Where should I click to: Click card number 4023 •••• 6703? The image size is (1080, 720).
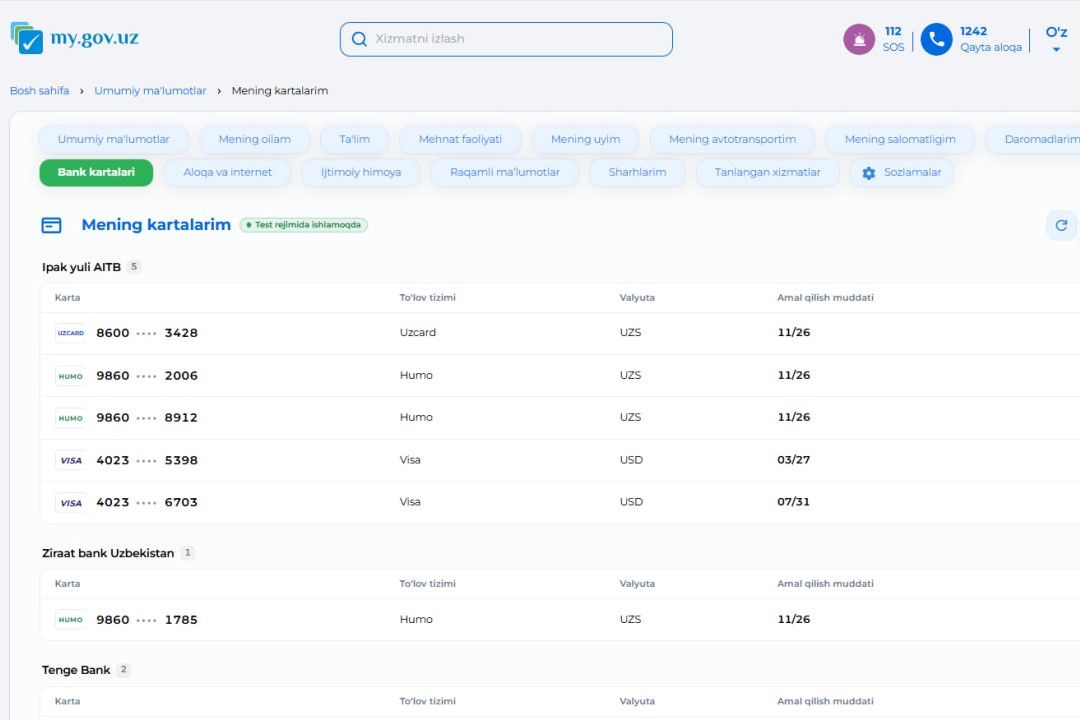[x=147, y=503]
